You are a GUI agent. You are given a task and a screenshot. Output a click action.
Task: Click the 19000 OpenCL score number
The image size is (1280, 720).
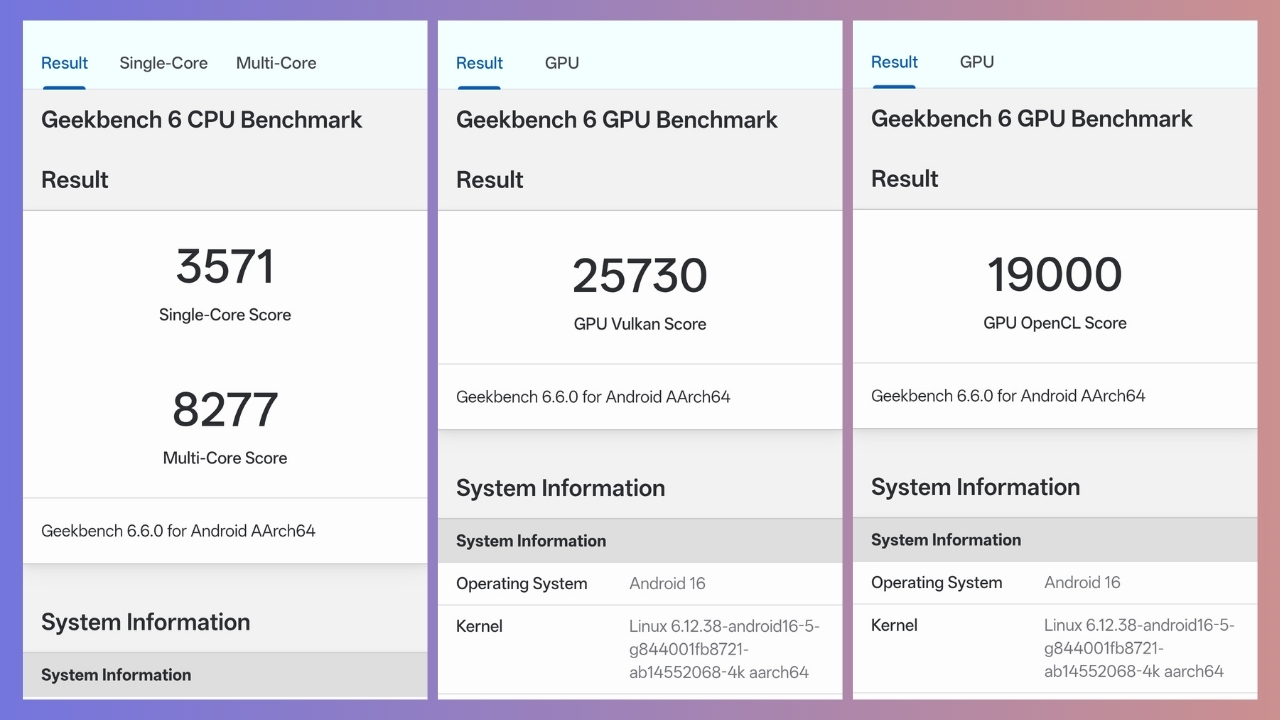1055,276
